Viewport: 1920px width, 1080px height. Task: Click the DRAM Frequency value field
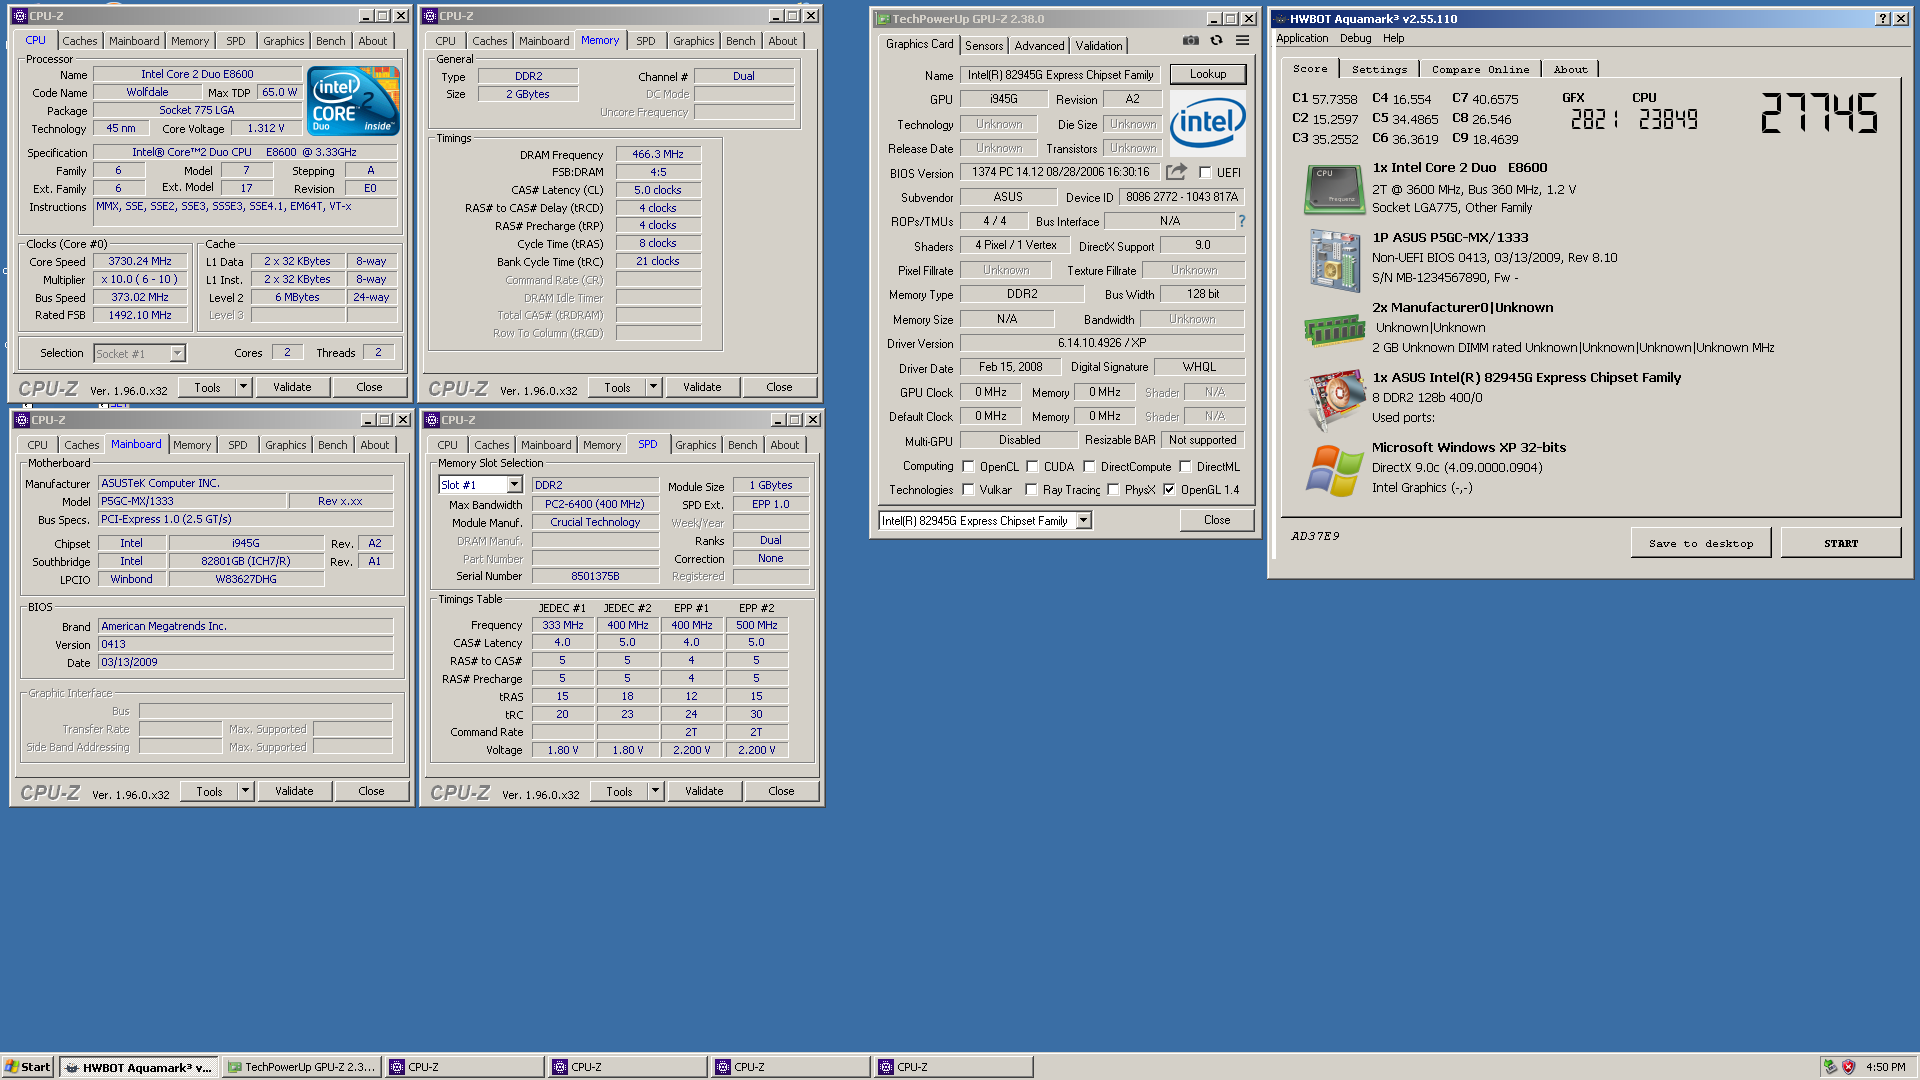658,154
